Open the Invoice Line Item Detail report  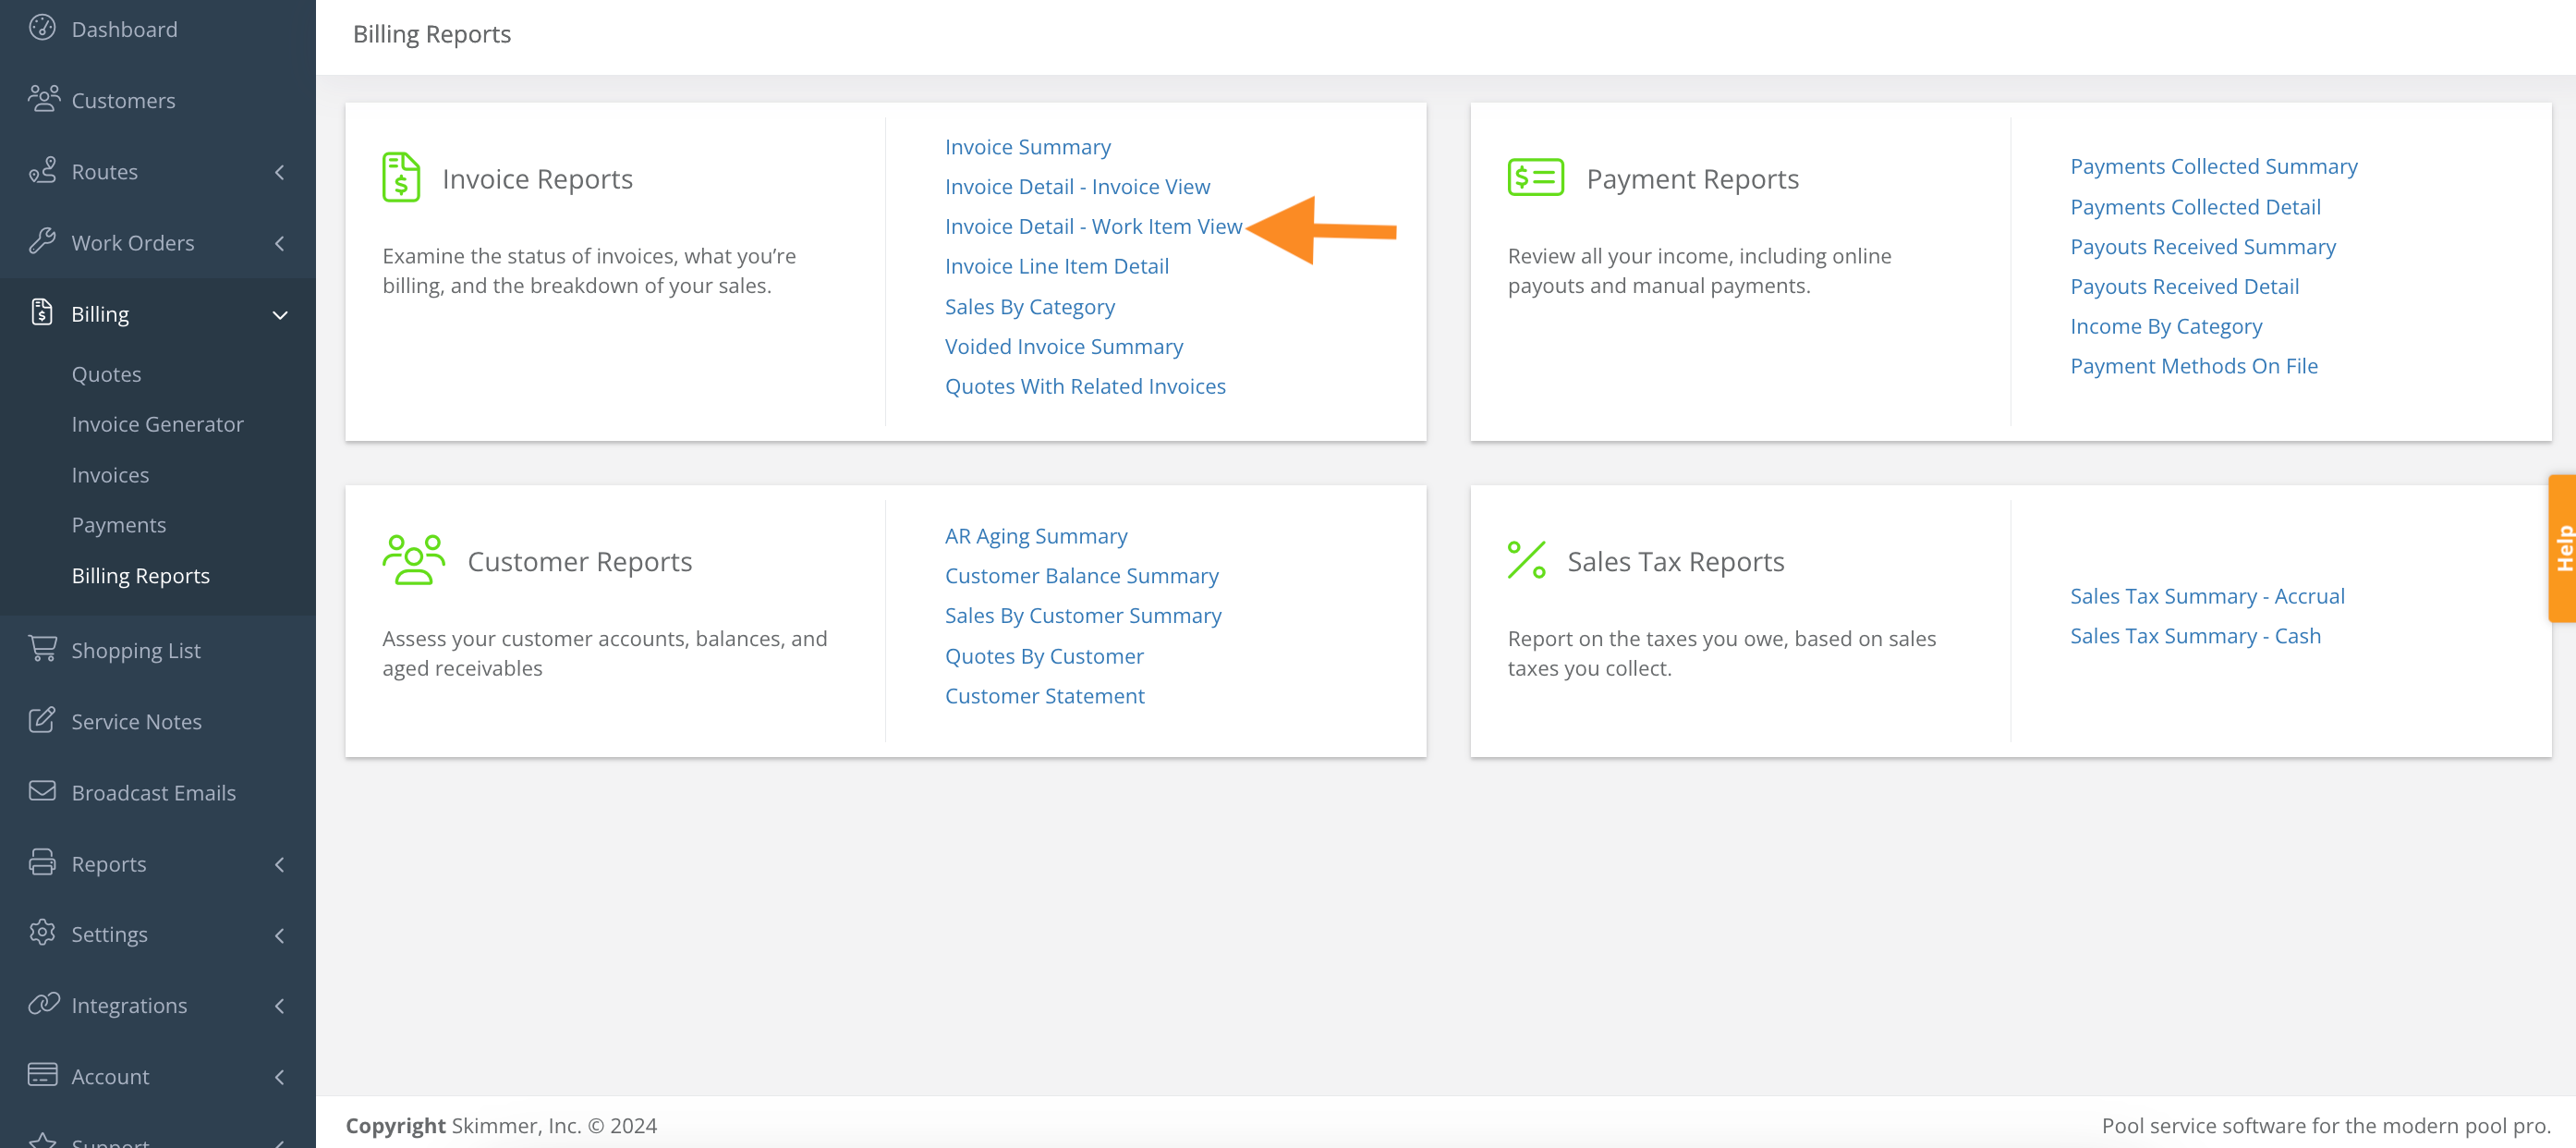(1056, 266)
